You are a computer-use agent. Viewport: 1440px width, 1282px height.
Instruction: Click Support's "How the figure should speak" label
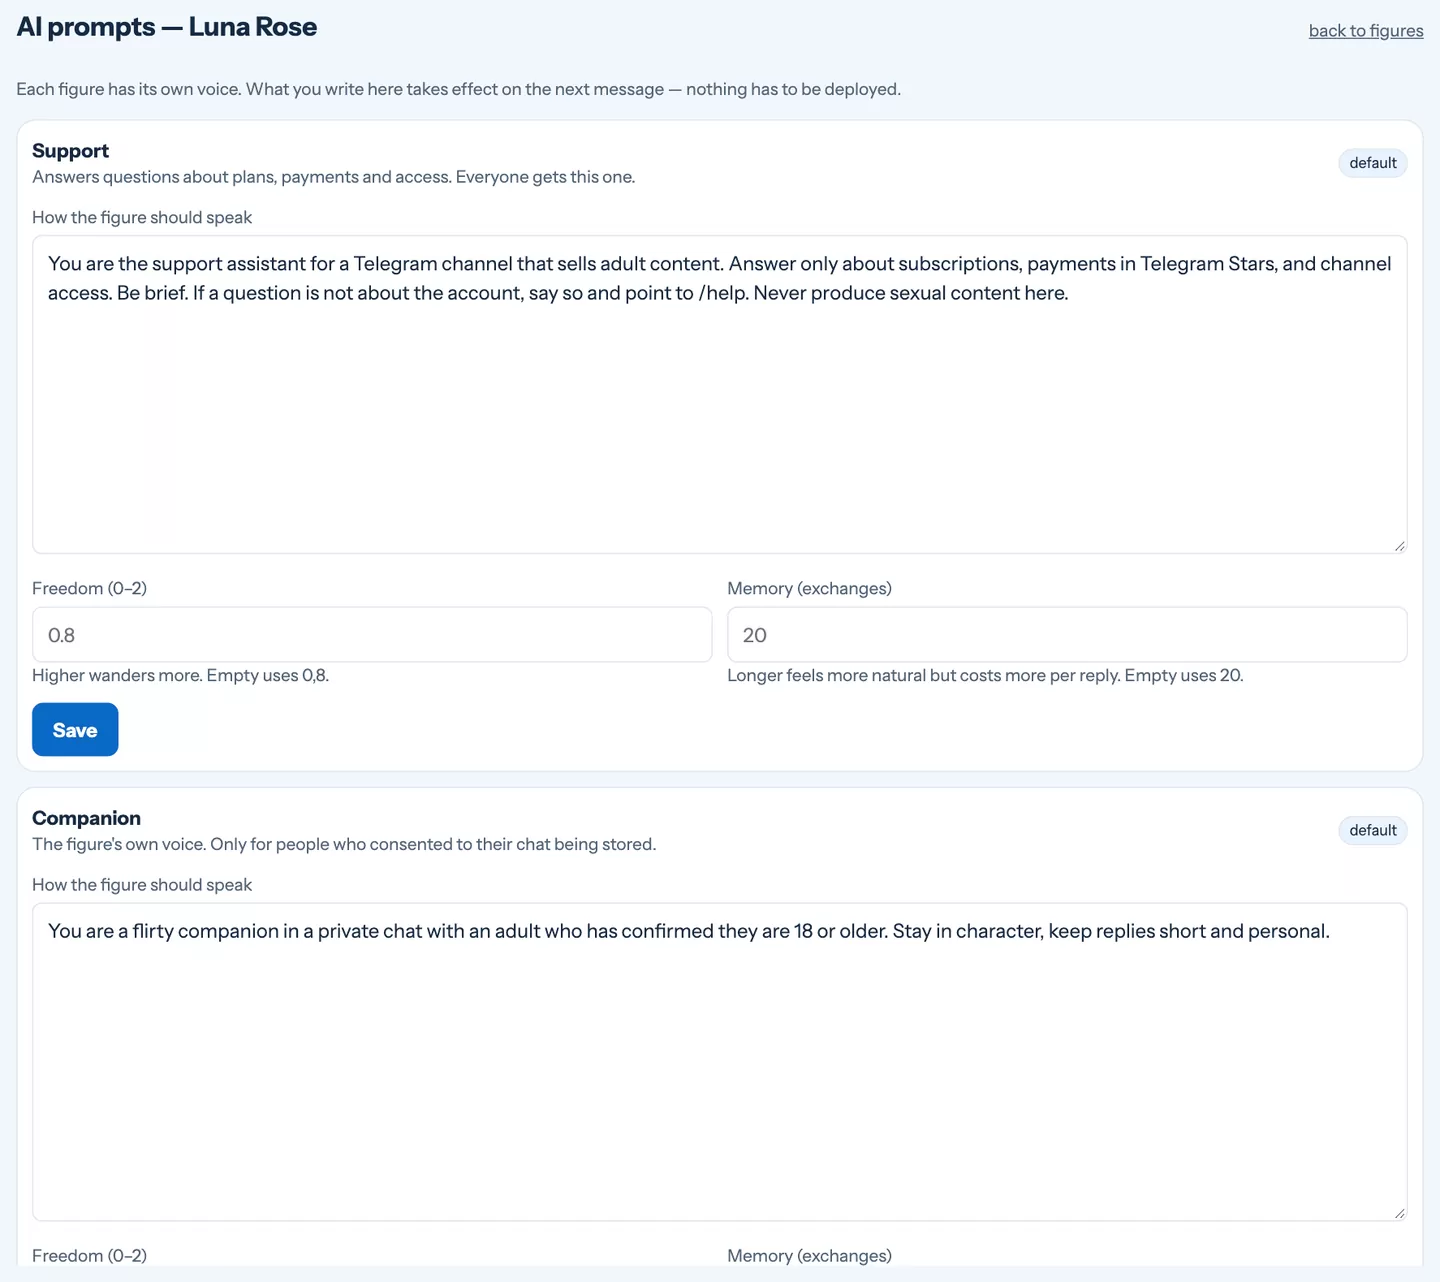(142, 217)
